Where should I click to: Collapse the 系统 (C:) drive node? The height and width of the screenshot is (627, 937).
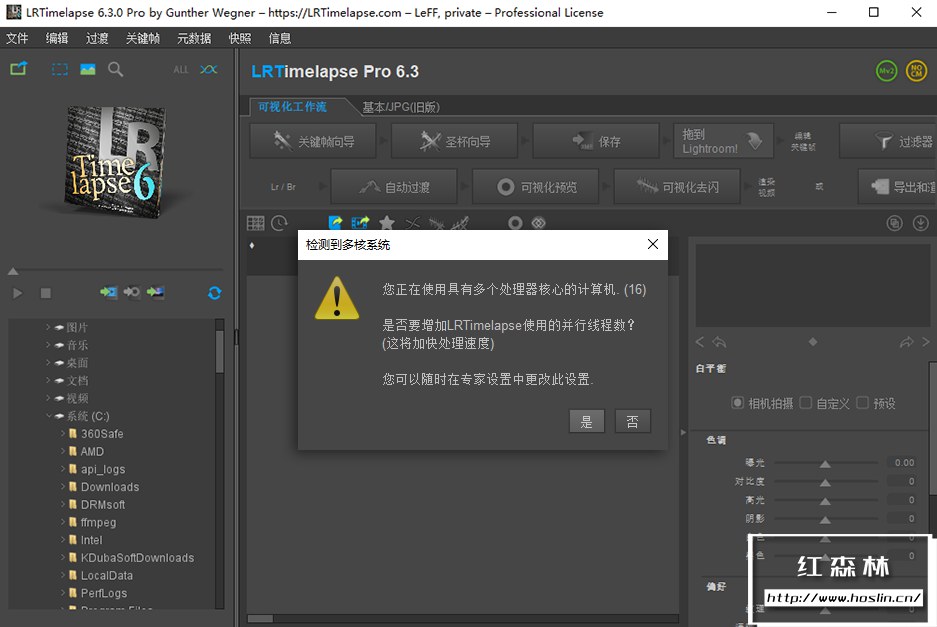tap(48, 416)
